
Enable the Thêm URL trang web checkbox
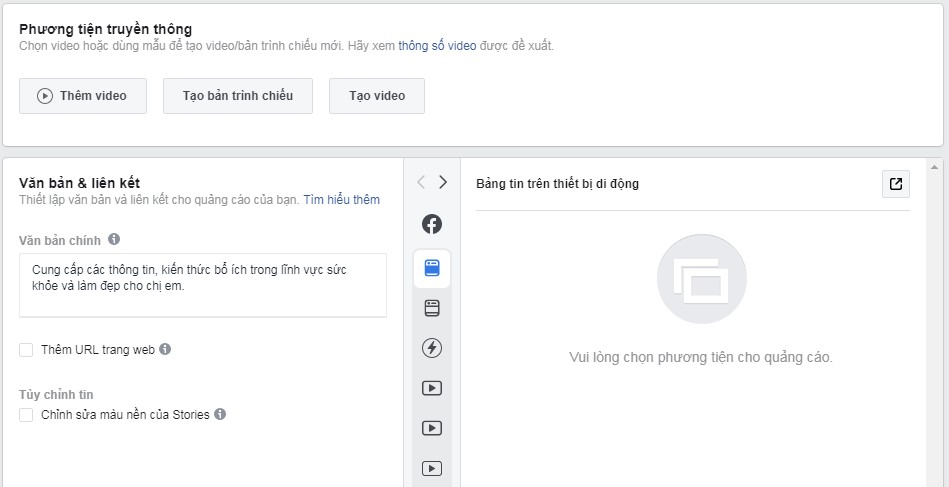tap(27, 350)
